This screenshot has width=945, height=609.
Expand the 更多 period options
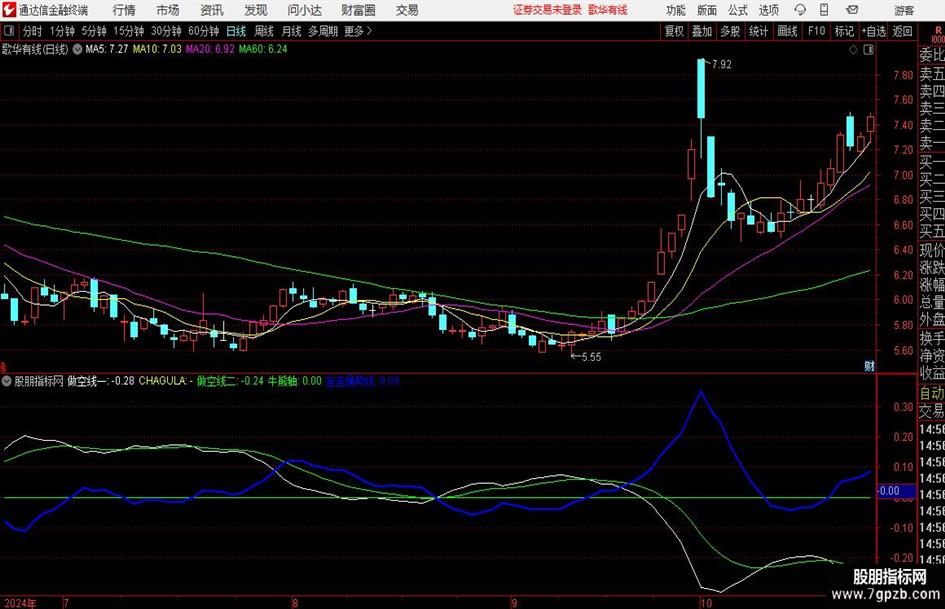[358, 31]
